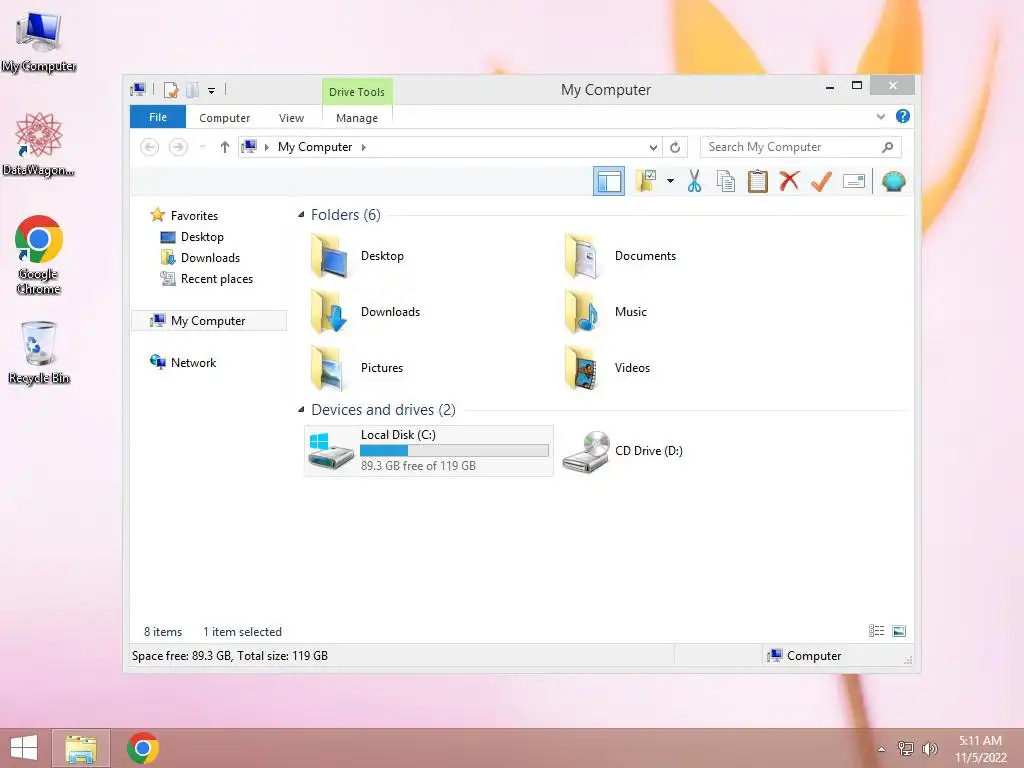Collapse the Folders (6) group
The height and width of the screenshot is (768, 1024).
[x=301, y=215]
